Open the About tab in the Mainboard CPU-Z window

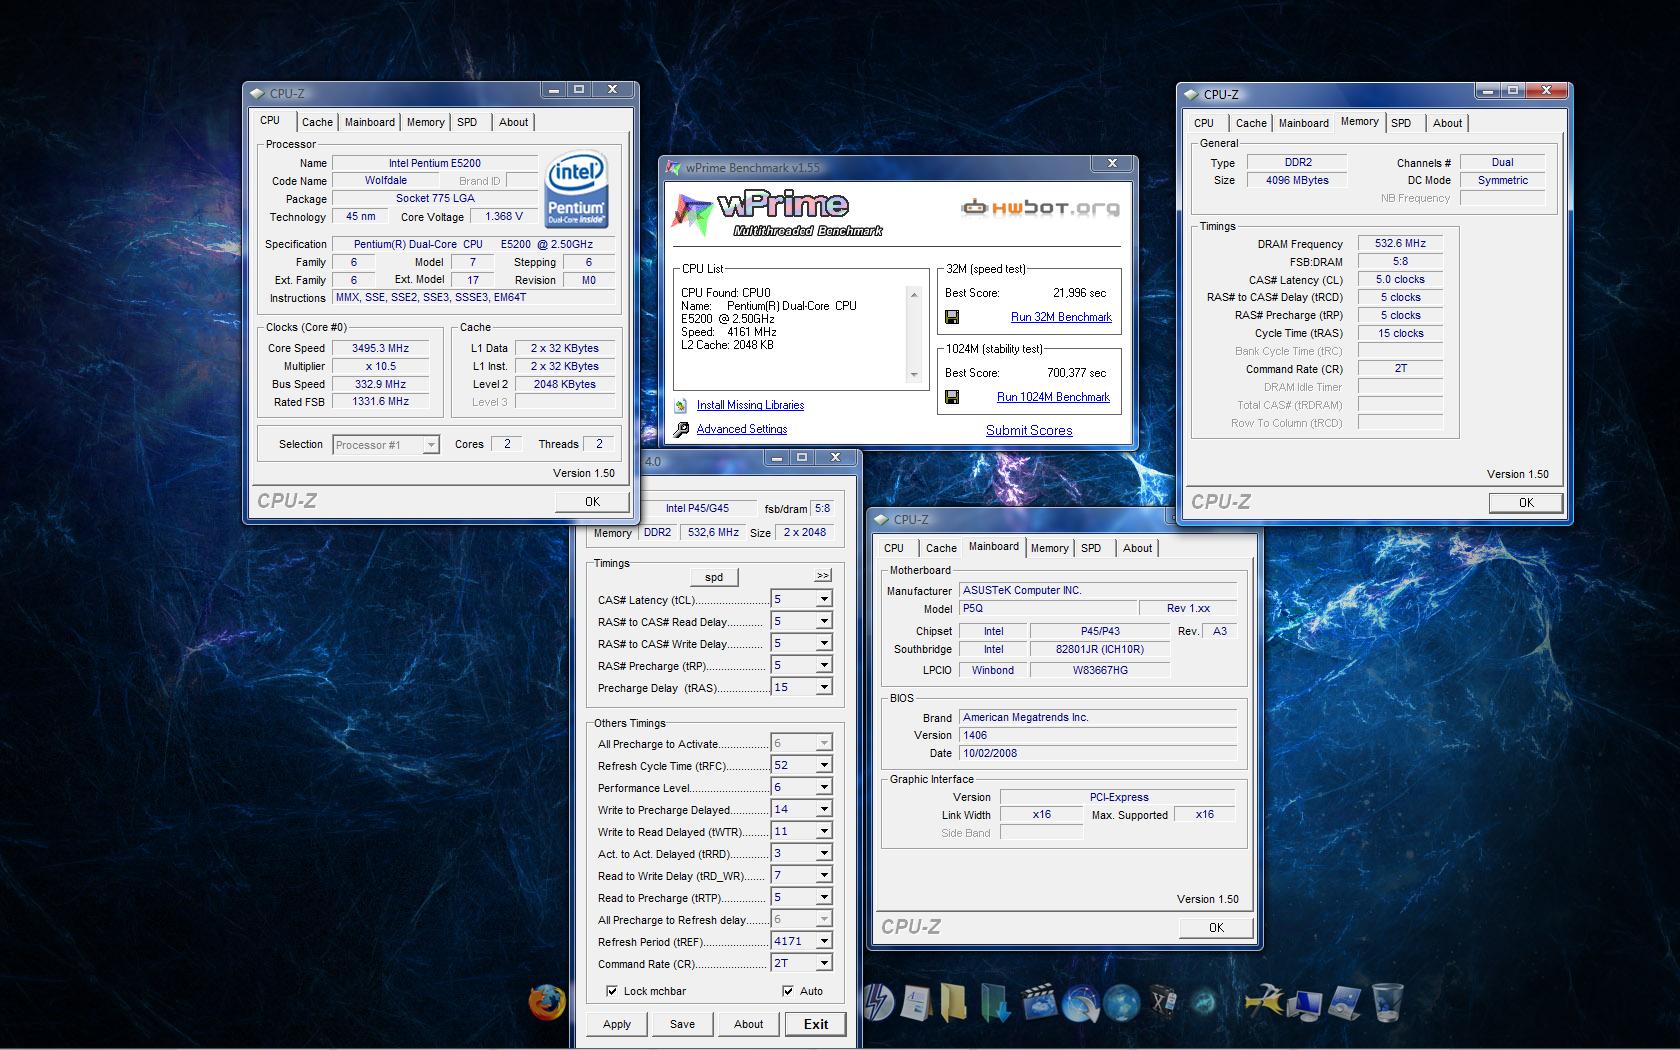tap(1137, 548)
